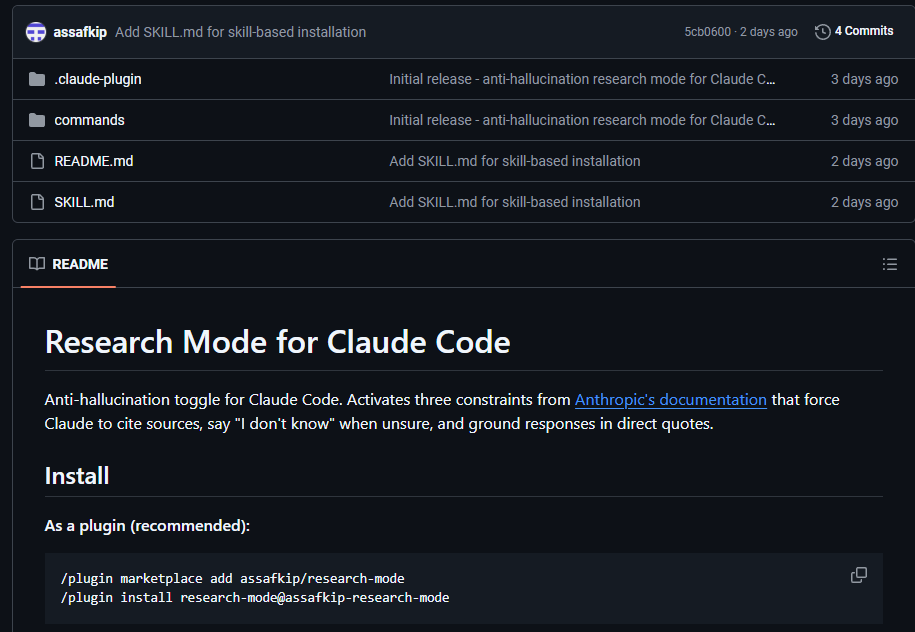Click the README book icon
Image resolution: width=915 pixels, height=632 pixels.
pos(37,264)
